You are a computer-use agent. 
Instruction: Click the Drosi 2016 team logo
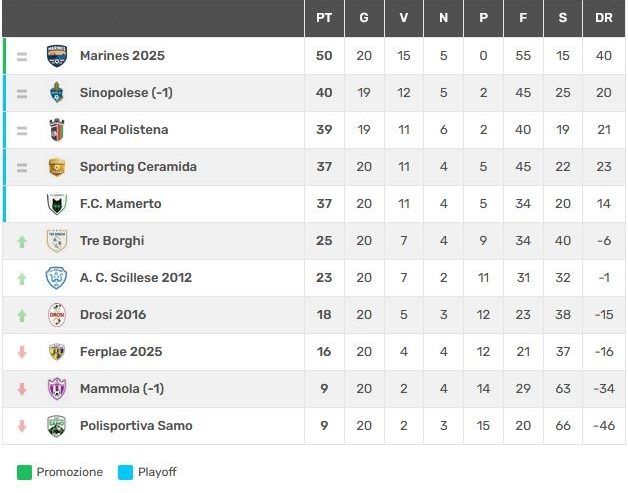57,315
